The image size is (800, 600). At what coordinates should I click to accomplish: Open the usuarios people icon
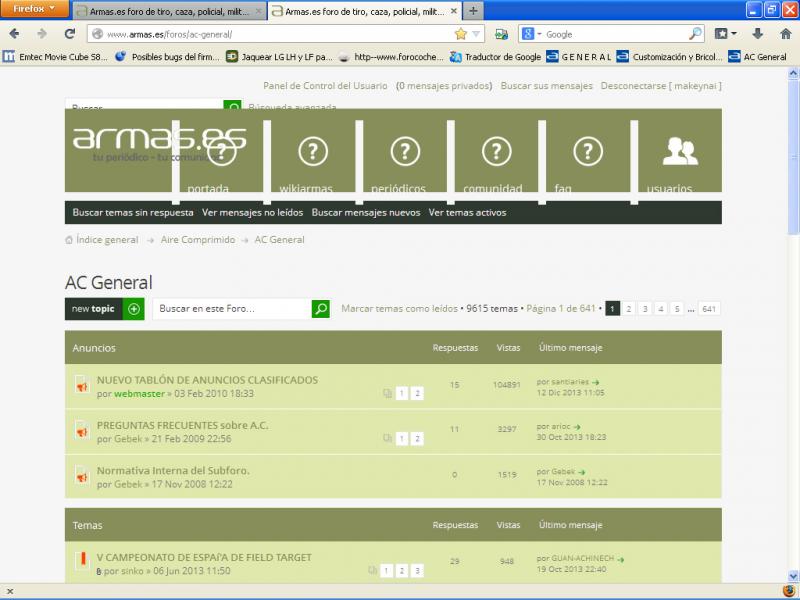coord(680,152)
